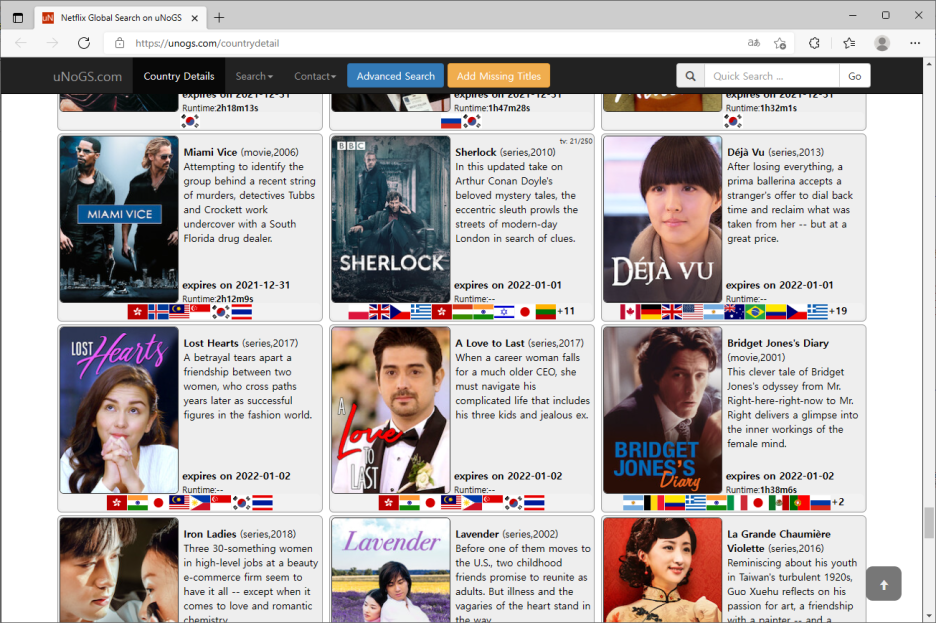
Task: Click the Brazil flag under Déjà Vu
Action: click(x=755, y=312)
